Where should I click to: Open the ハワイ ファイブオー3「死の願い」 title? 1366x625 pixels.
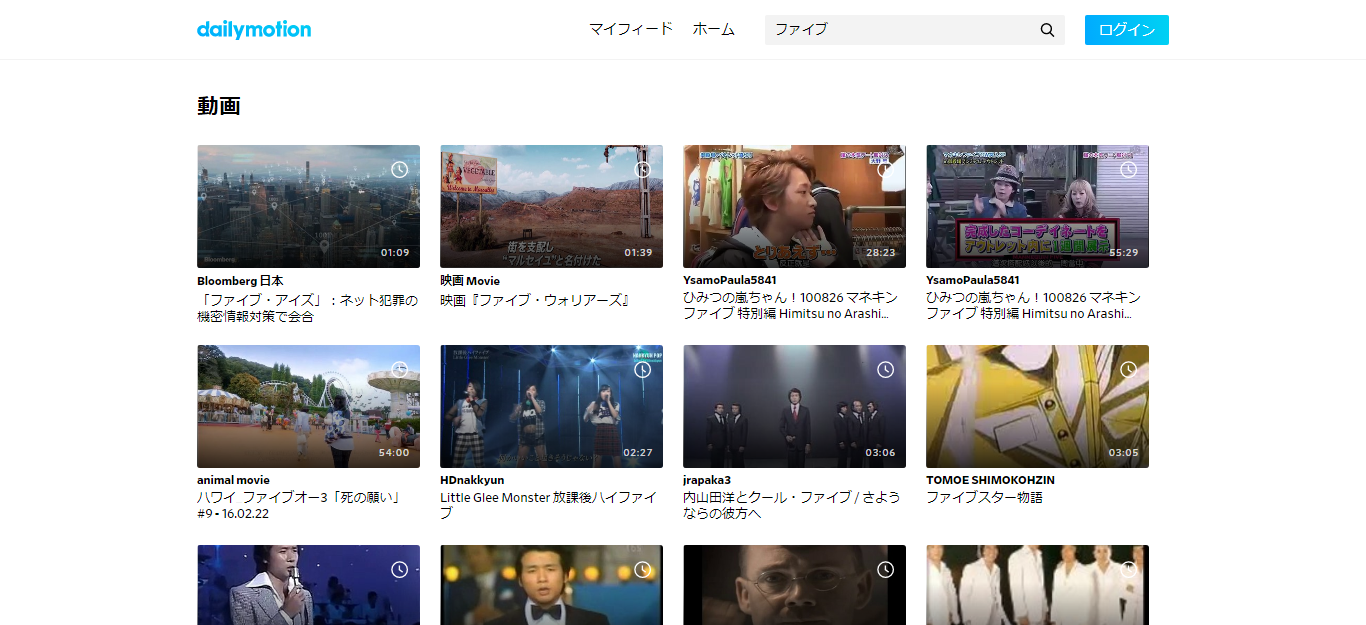coord(301,505)
